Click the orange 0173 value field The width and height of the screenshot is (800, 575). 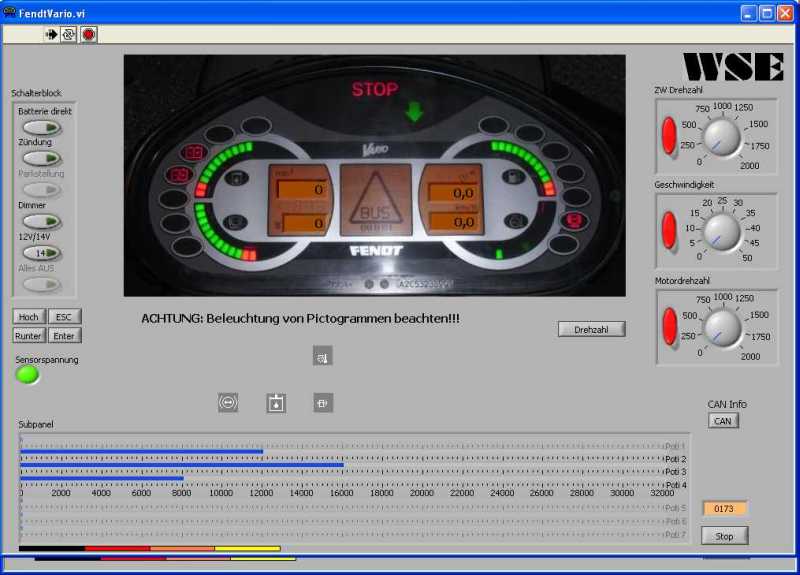pos(724,509)
